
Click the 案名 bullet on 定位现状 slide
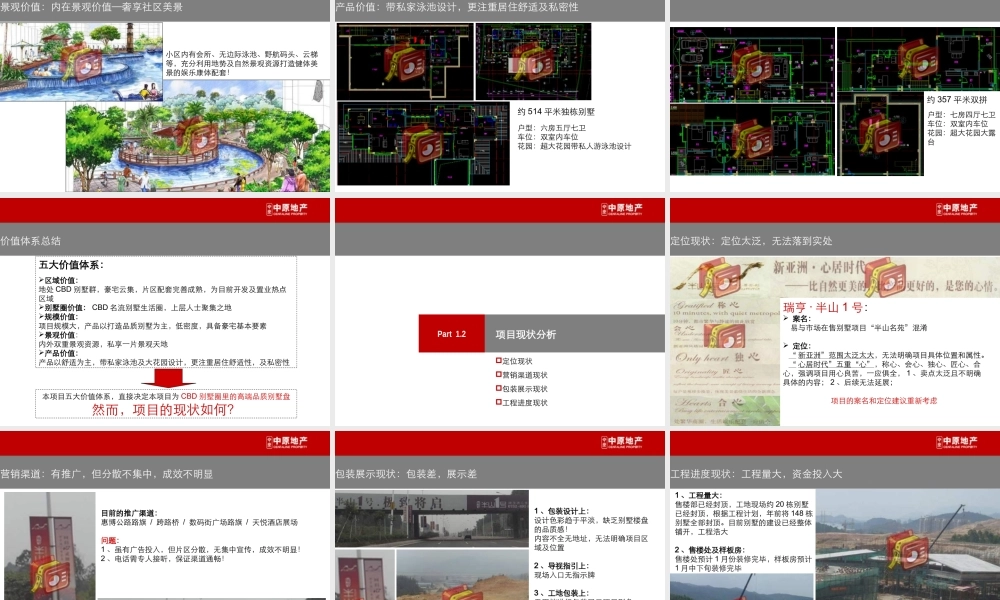[x=797, y=318]
